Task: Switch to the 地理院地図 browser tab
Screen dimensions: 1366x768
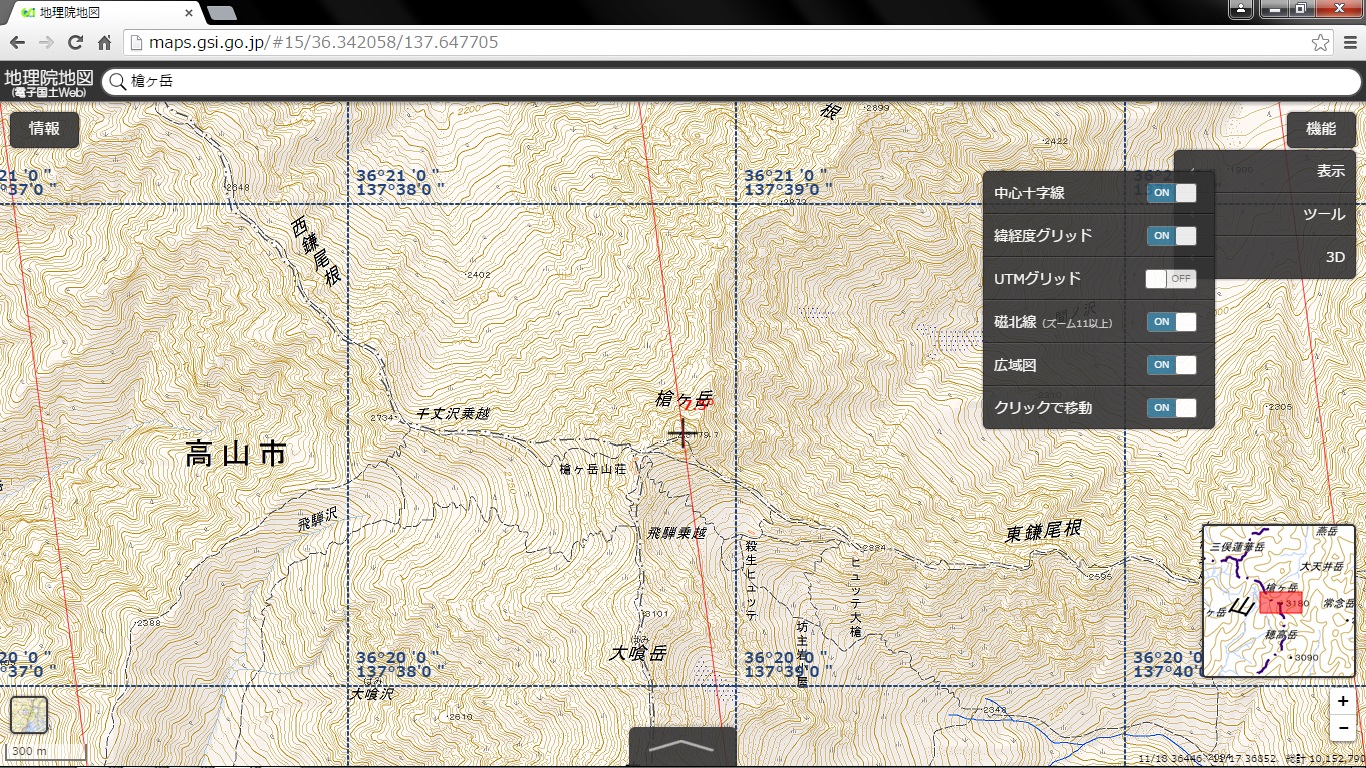Action: click(105, 13)
